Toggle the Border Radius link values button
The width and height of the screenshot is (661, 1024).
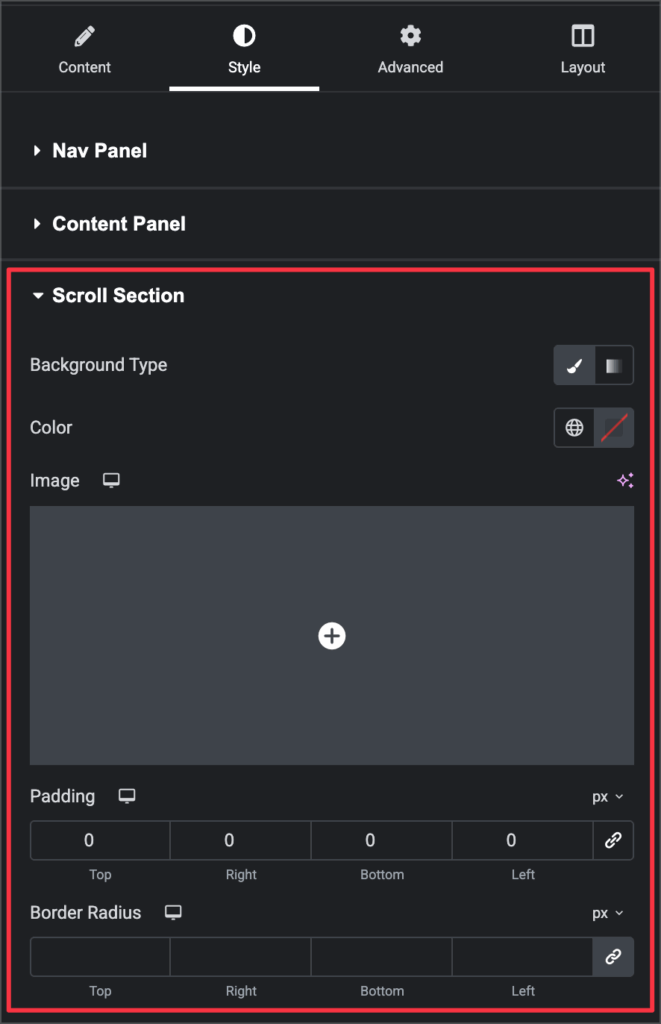click(x=613, y=957)
